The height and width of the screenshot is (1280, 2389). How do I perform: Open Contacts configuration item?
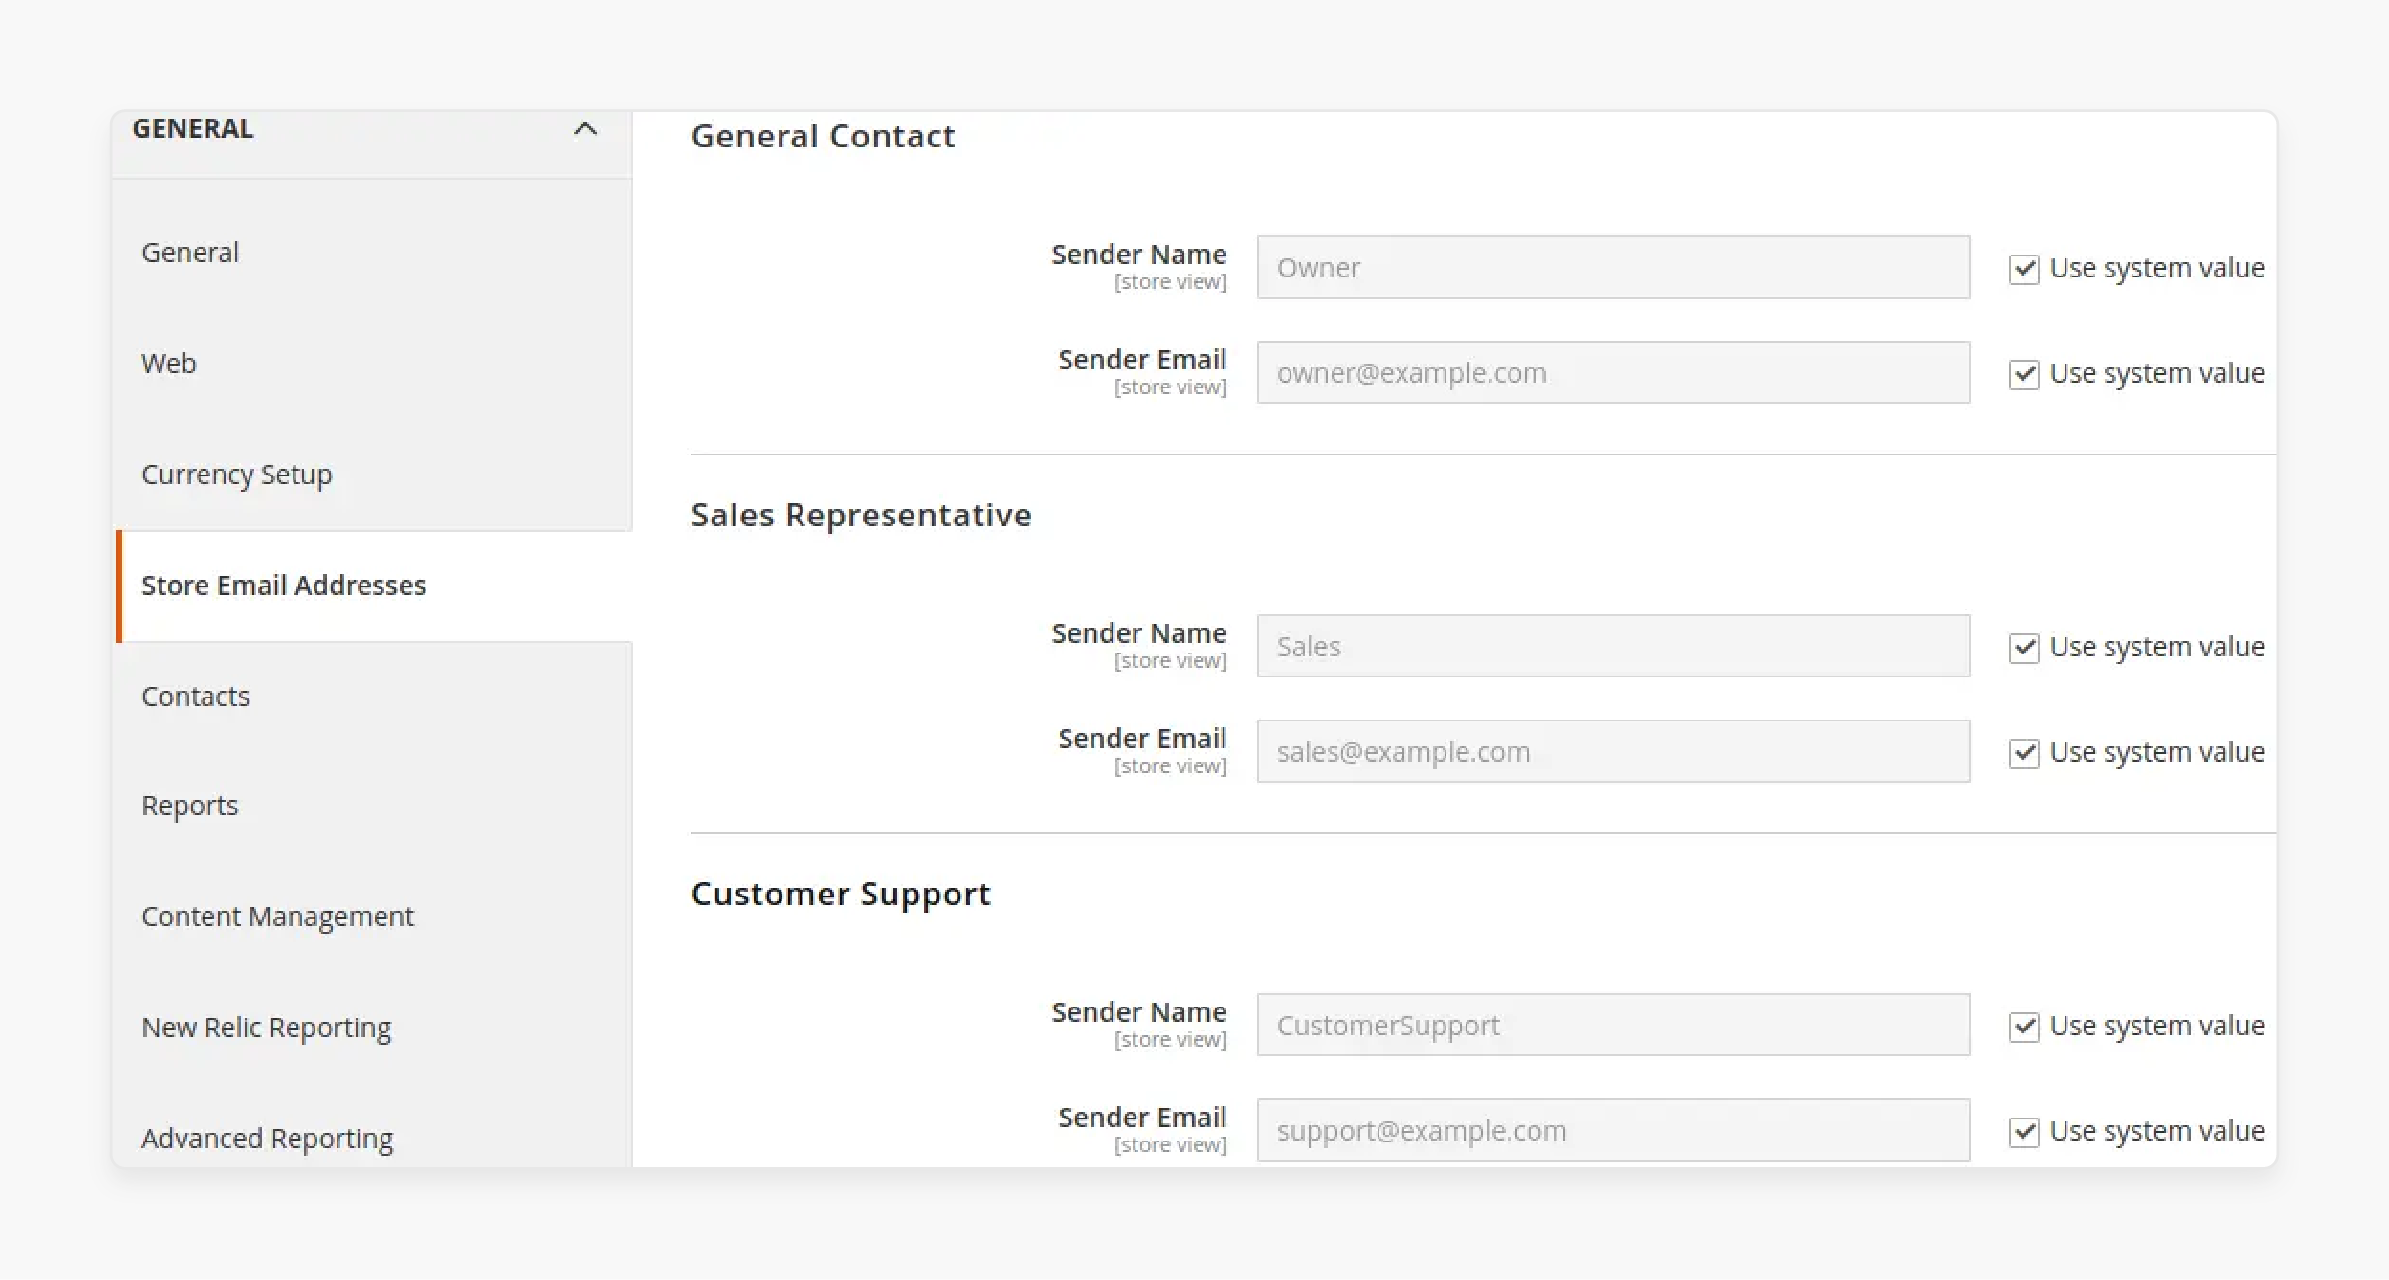click(x=195, y=696)
